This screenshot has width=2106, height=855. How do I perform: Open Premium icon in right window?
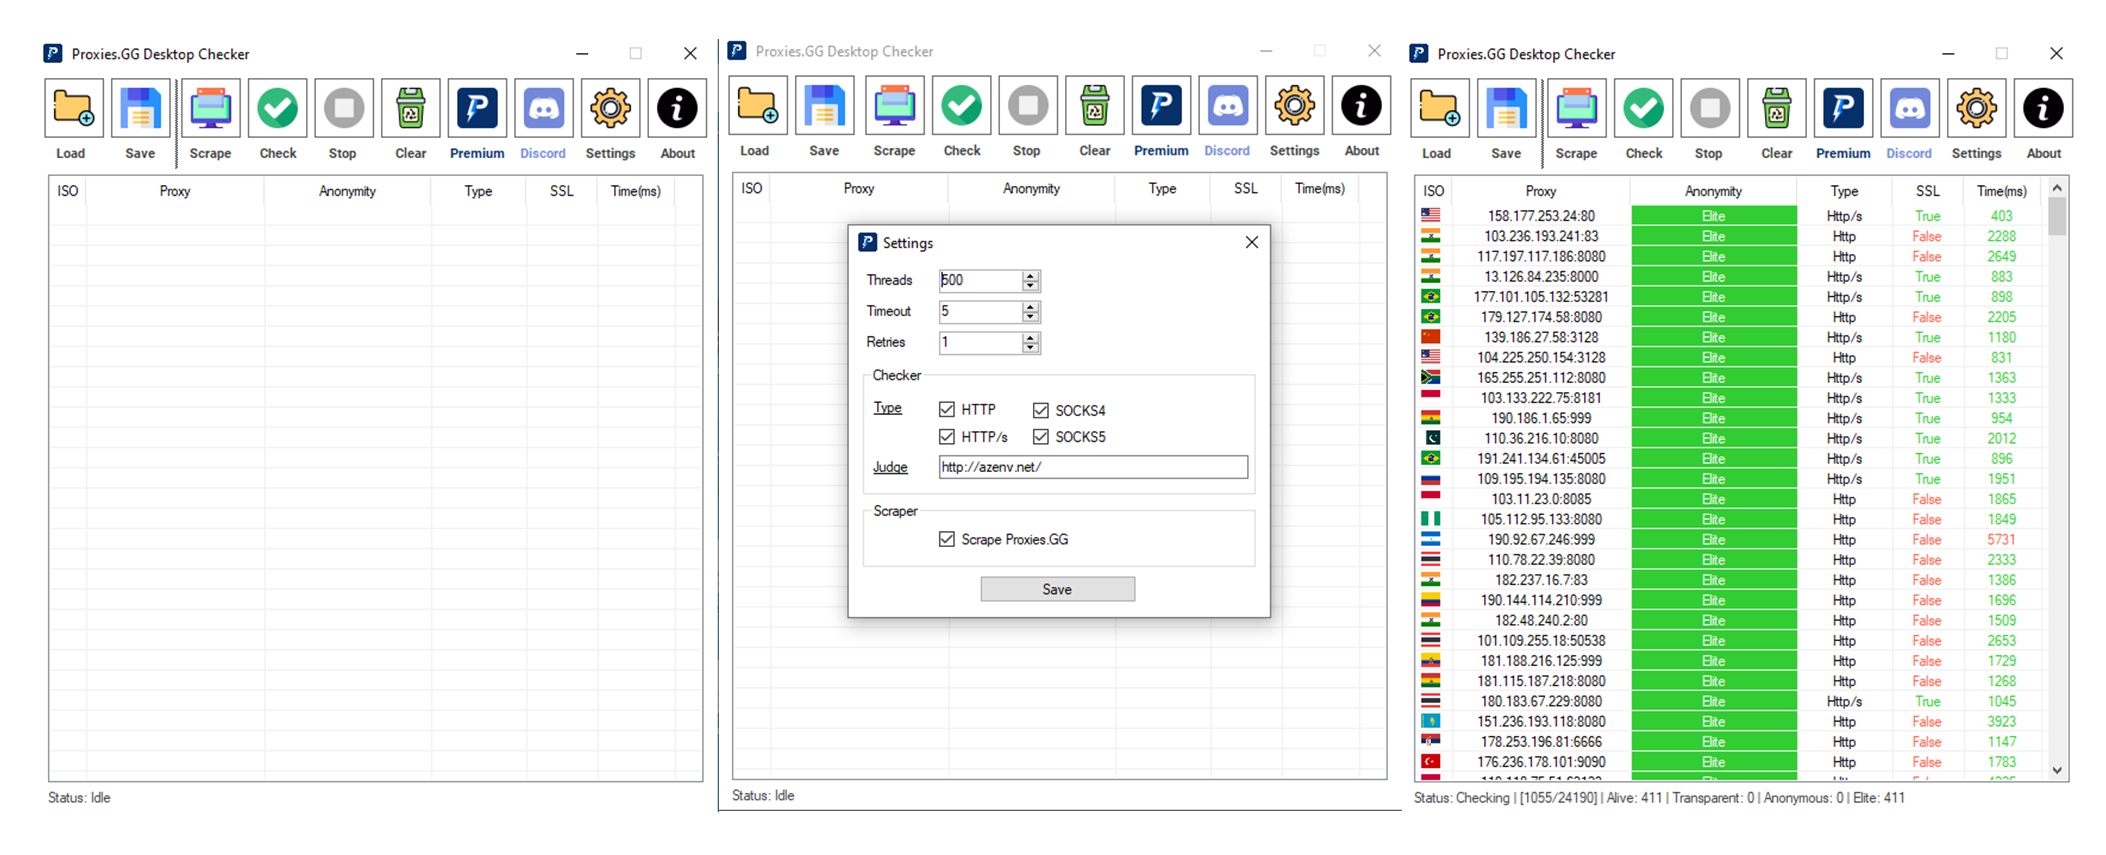click(1843, 108)
